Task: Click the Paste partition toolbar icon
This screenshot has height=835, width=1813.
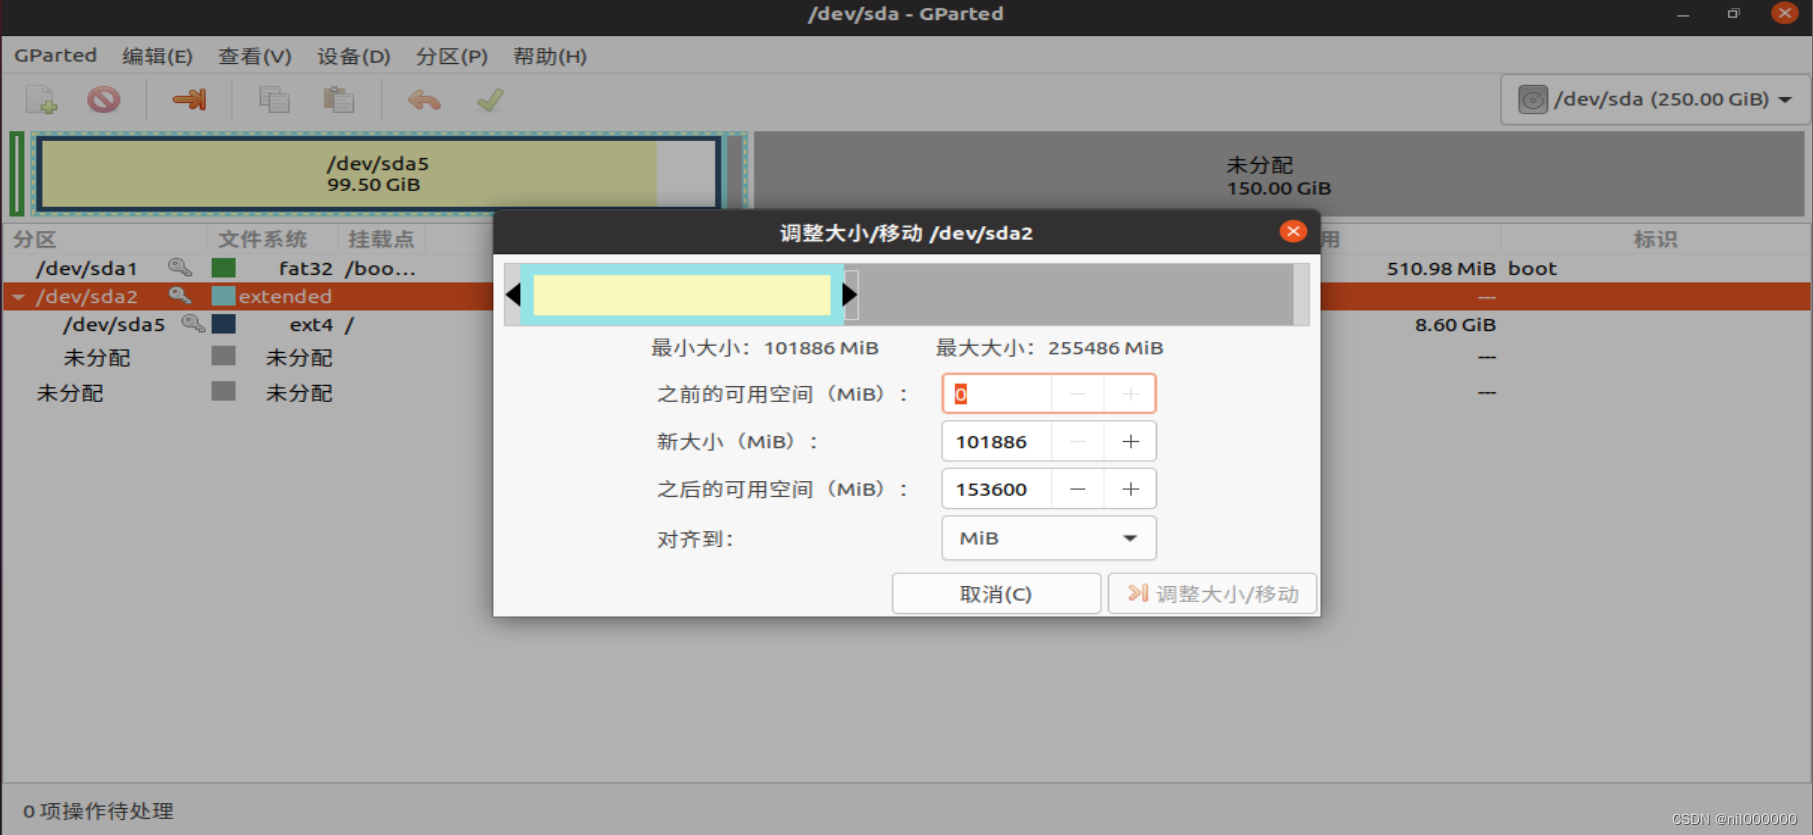Action: click(x=338, y=100)
